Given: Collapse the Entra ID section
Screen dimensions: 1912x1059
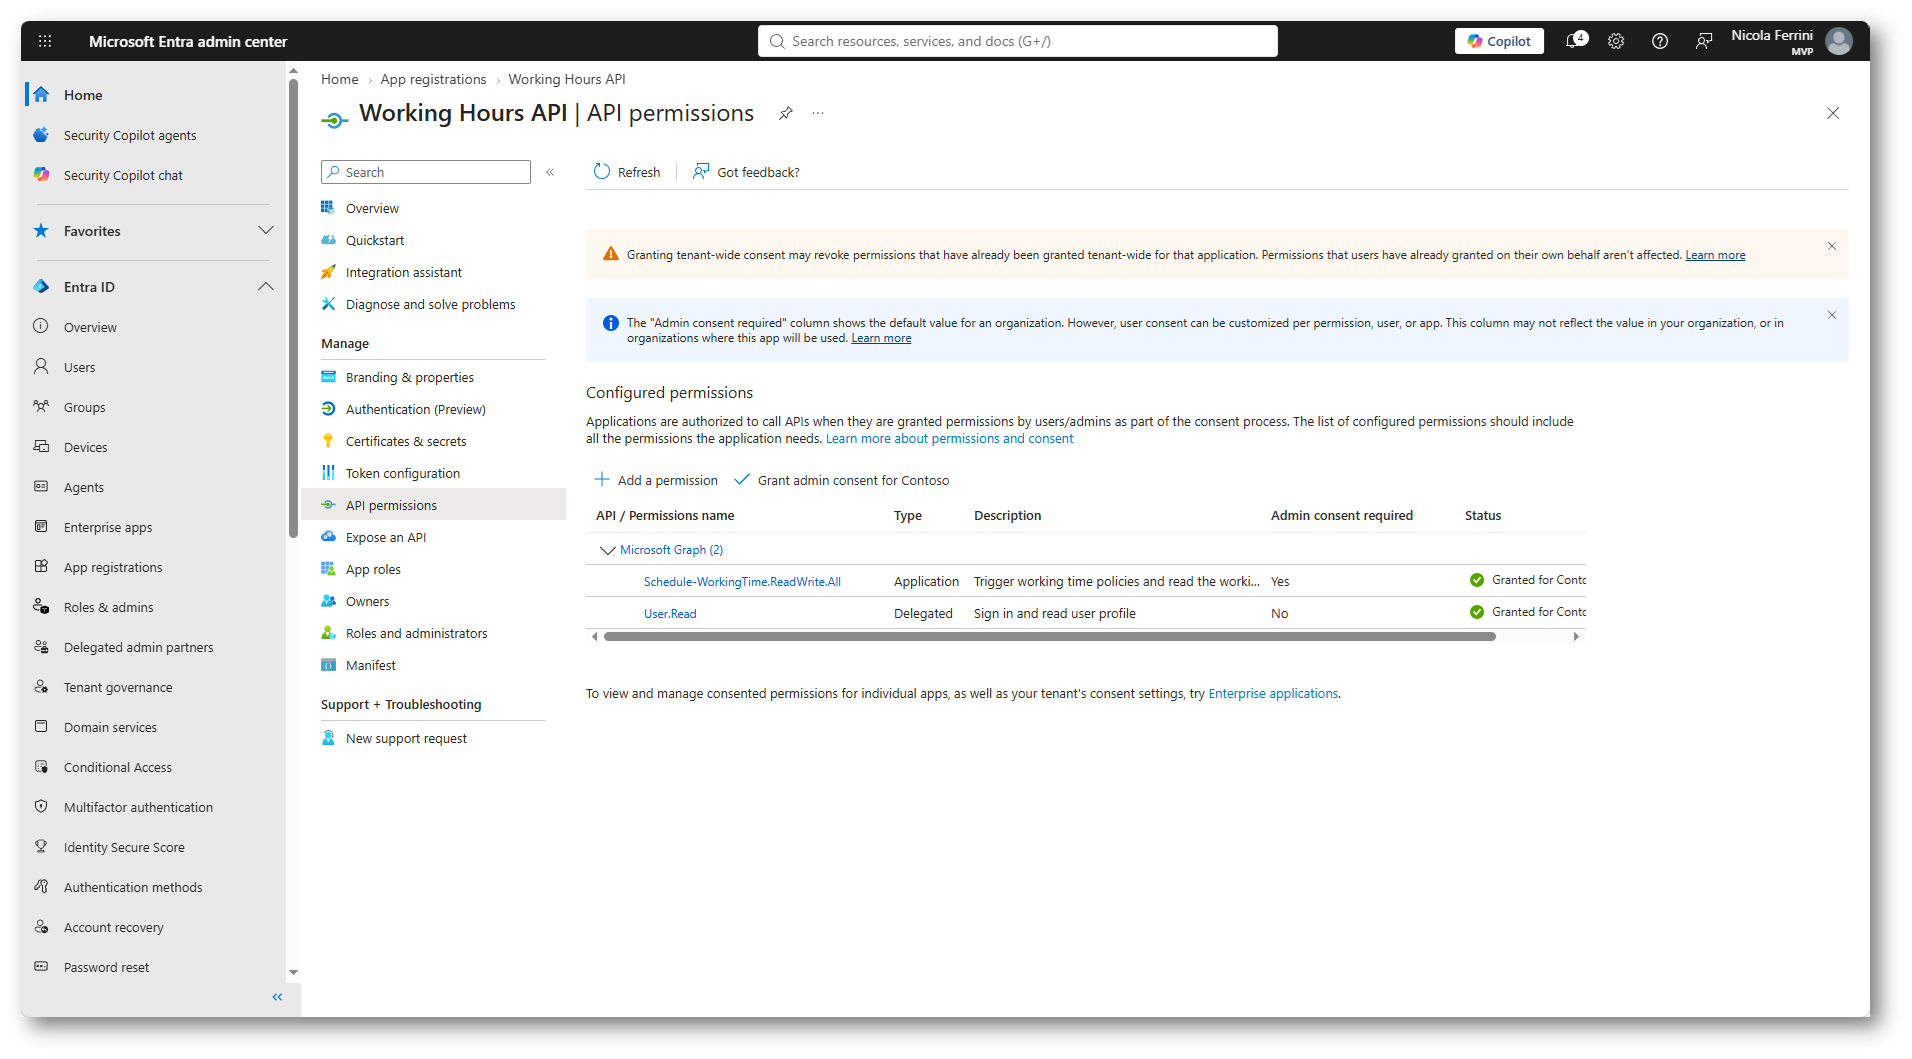Looking at the screenshot, I should (x=265, y=287).
